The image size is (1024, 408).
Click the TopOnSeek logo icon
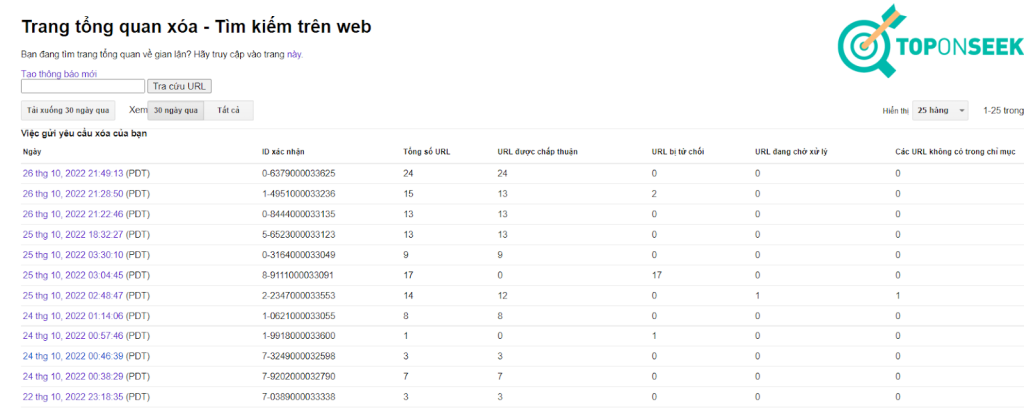click(x=863, y=44)
